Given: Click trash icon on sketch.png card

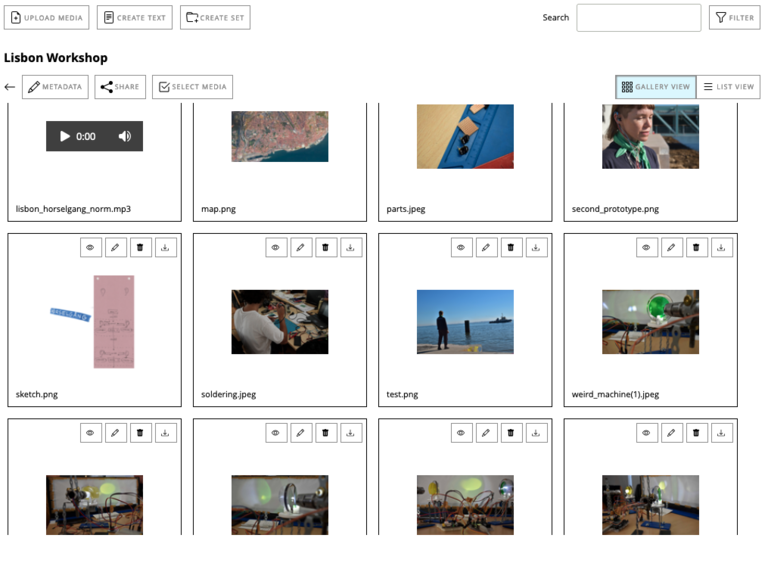Looking at the screenshot, I should click(x=140, y=247).
